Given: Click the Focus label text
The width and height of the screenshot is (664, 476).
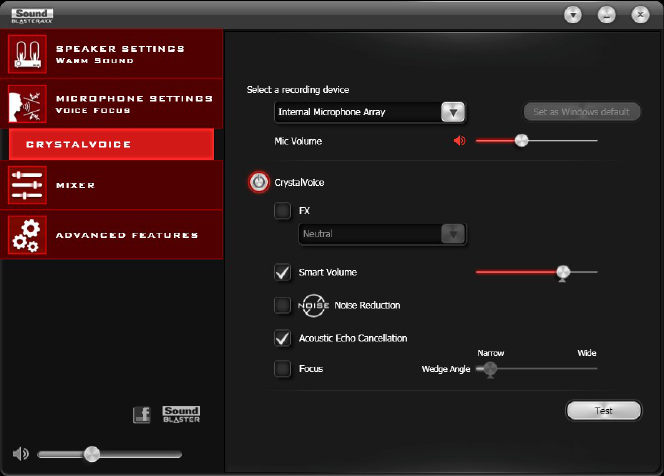Looking at the screenshot, I should click(x=311, y=369).
